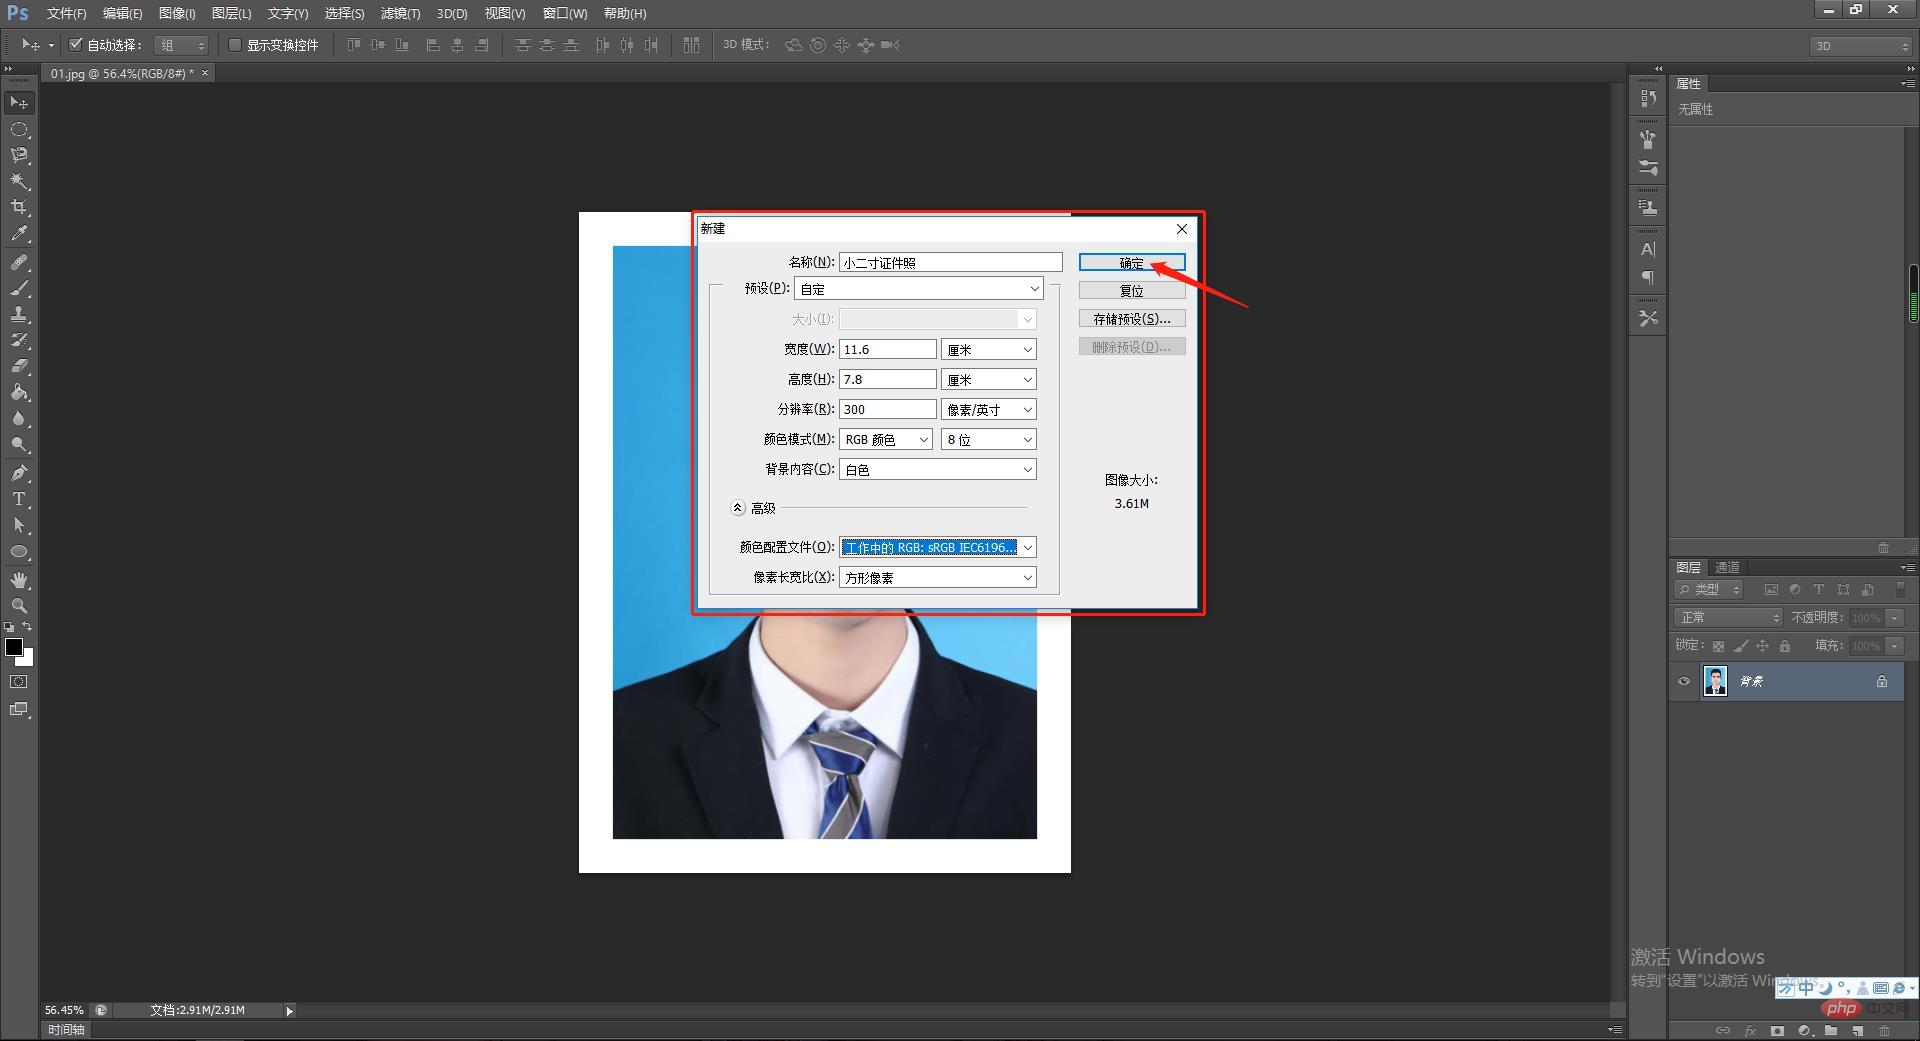Open the screen mode icon in toolbox
Viewport: 1920px width, 1041px height.
point(19,709)
